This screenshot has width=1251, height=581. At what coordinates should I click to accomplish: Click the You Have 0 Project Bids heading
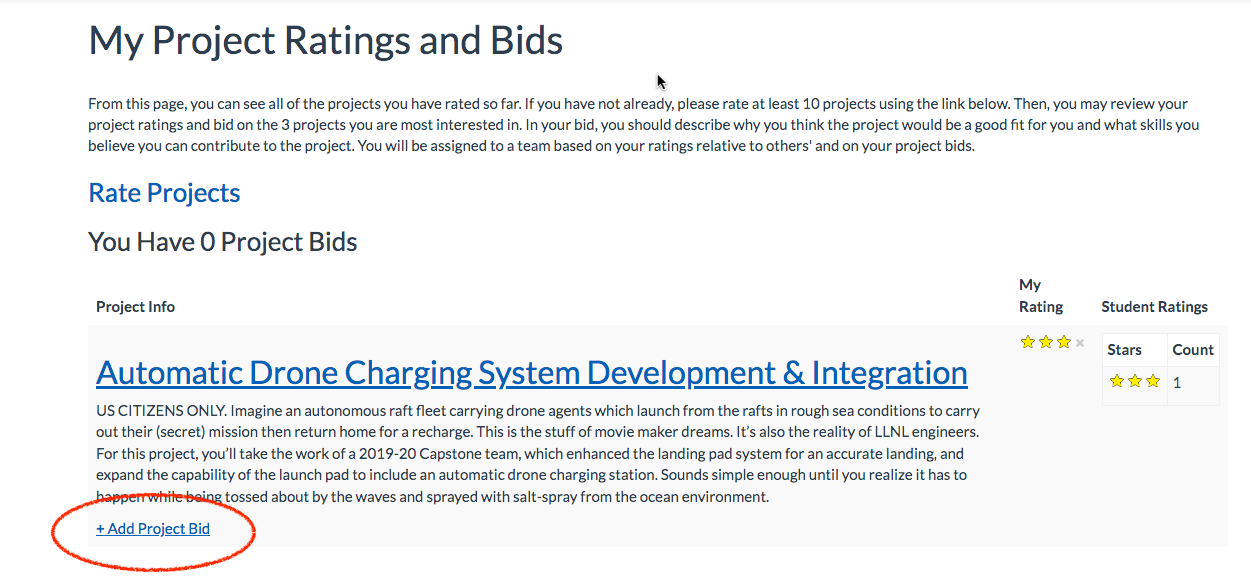[x=222, y=242]
